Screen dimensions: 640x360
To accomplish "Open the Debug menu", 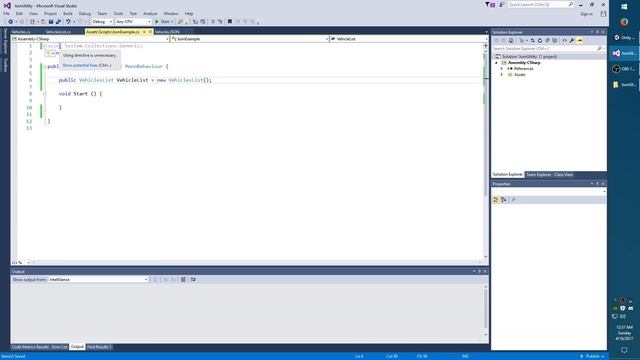I will click(x=84, y=13).
